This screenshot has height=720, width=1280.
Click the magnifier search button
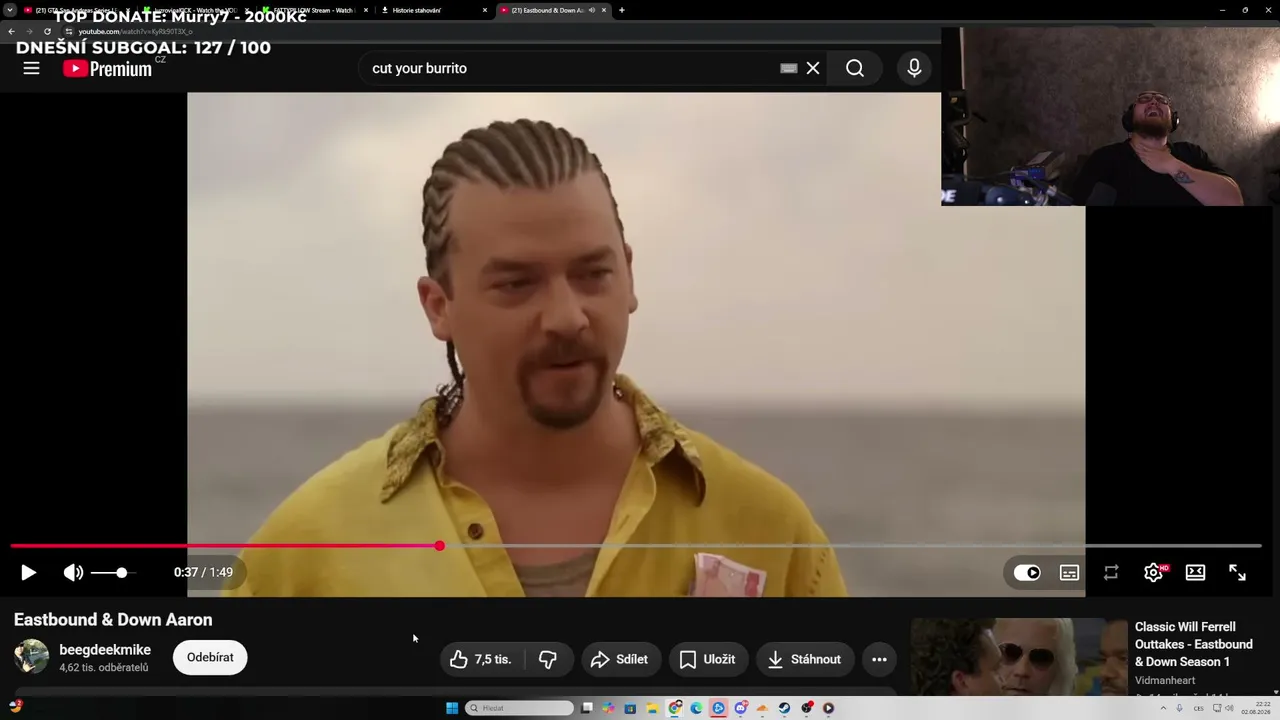click(854, 68)
